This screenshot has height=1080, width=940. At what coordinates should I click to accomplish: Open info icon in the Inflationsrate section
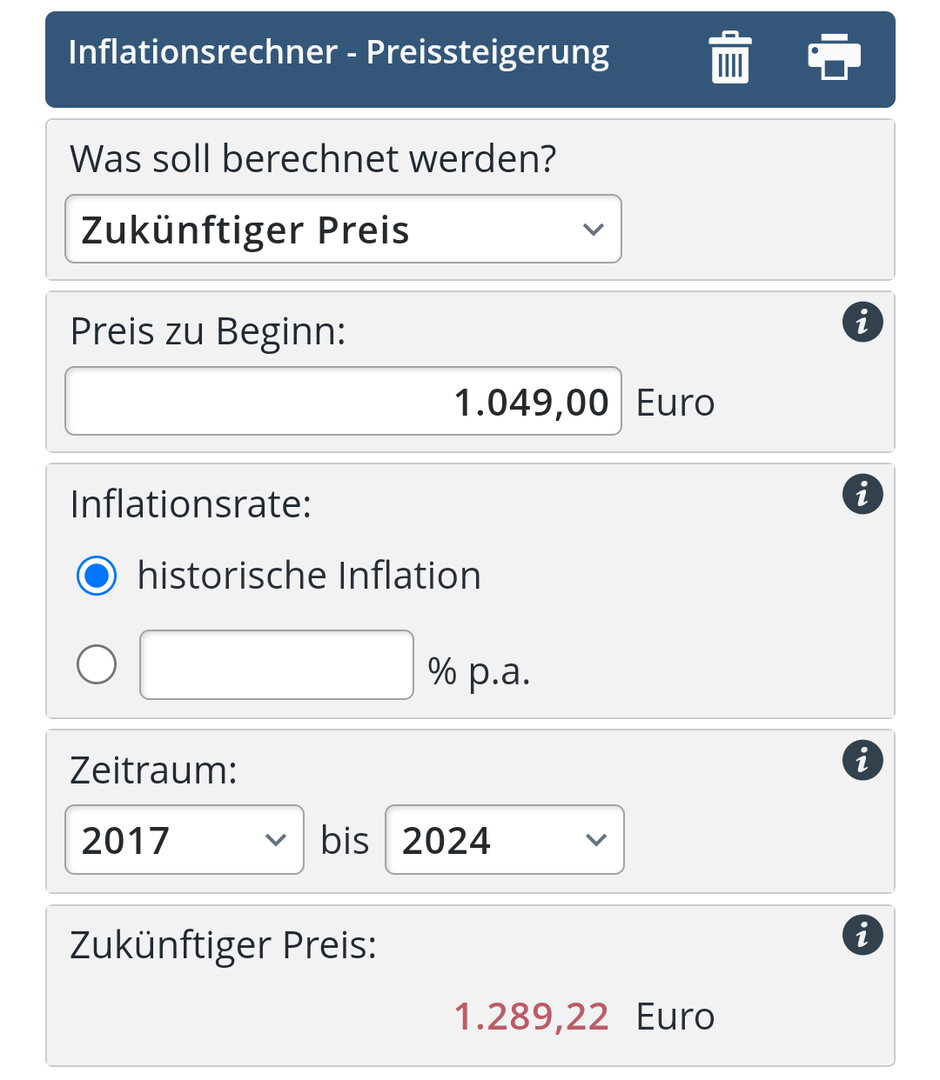pyautogui.click(x=862, y=495)
